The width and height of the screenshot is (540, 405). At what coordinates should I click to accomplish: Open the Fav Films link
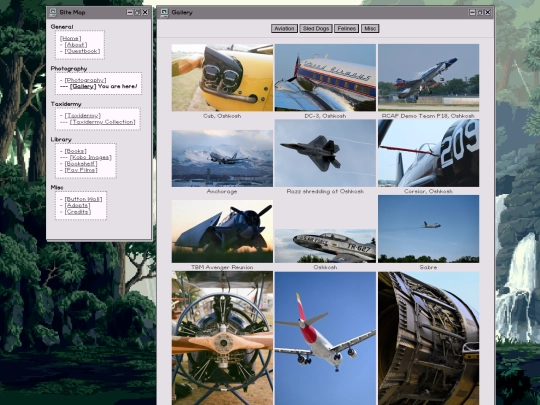click(81, 170)
